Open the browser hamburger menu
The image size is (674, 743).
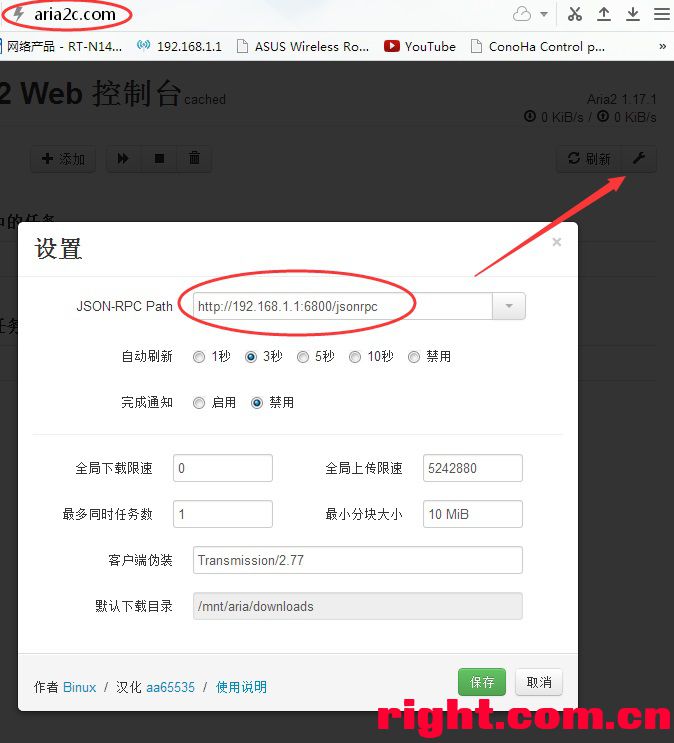point(661,14)
